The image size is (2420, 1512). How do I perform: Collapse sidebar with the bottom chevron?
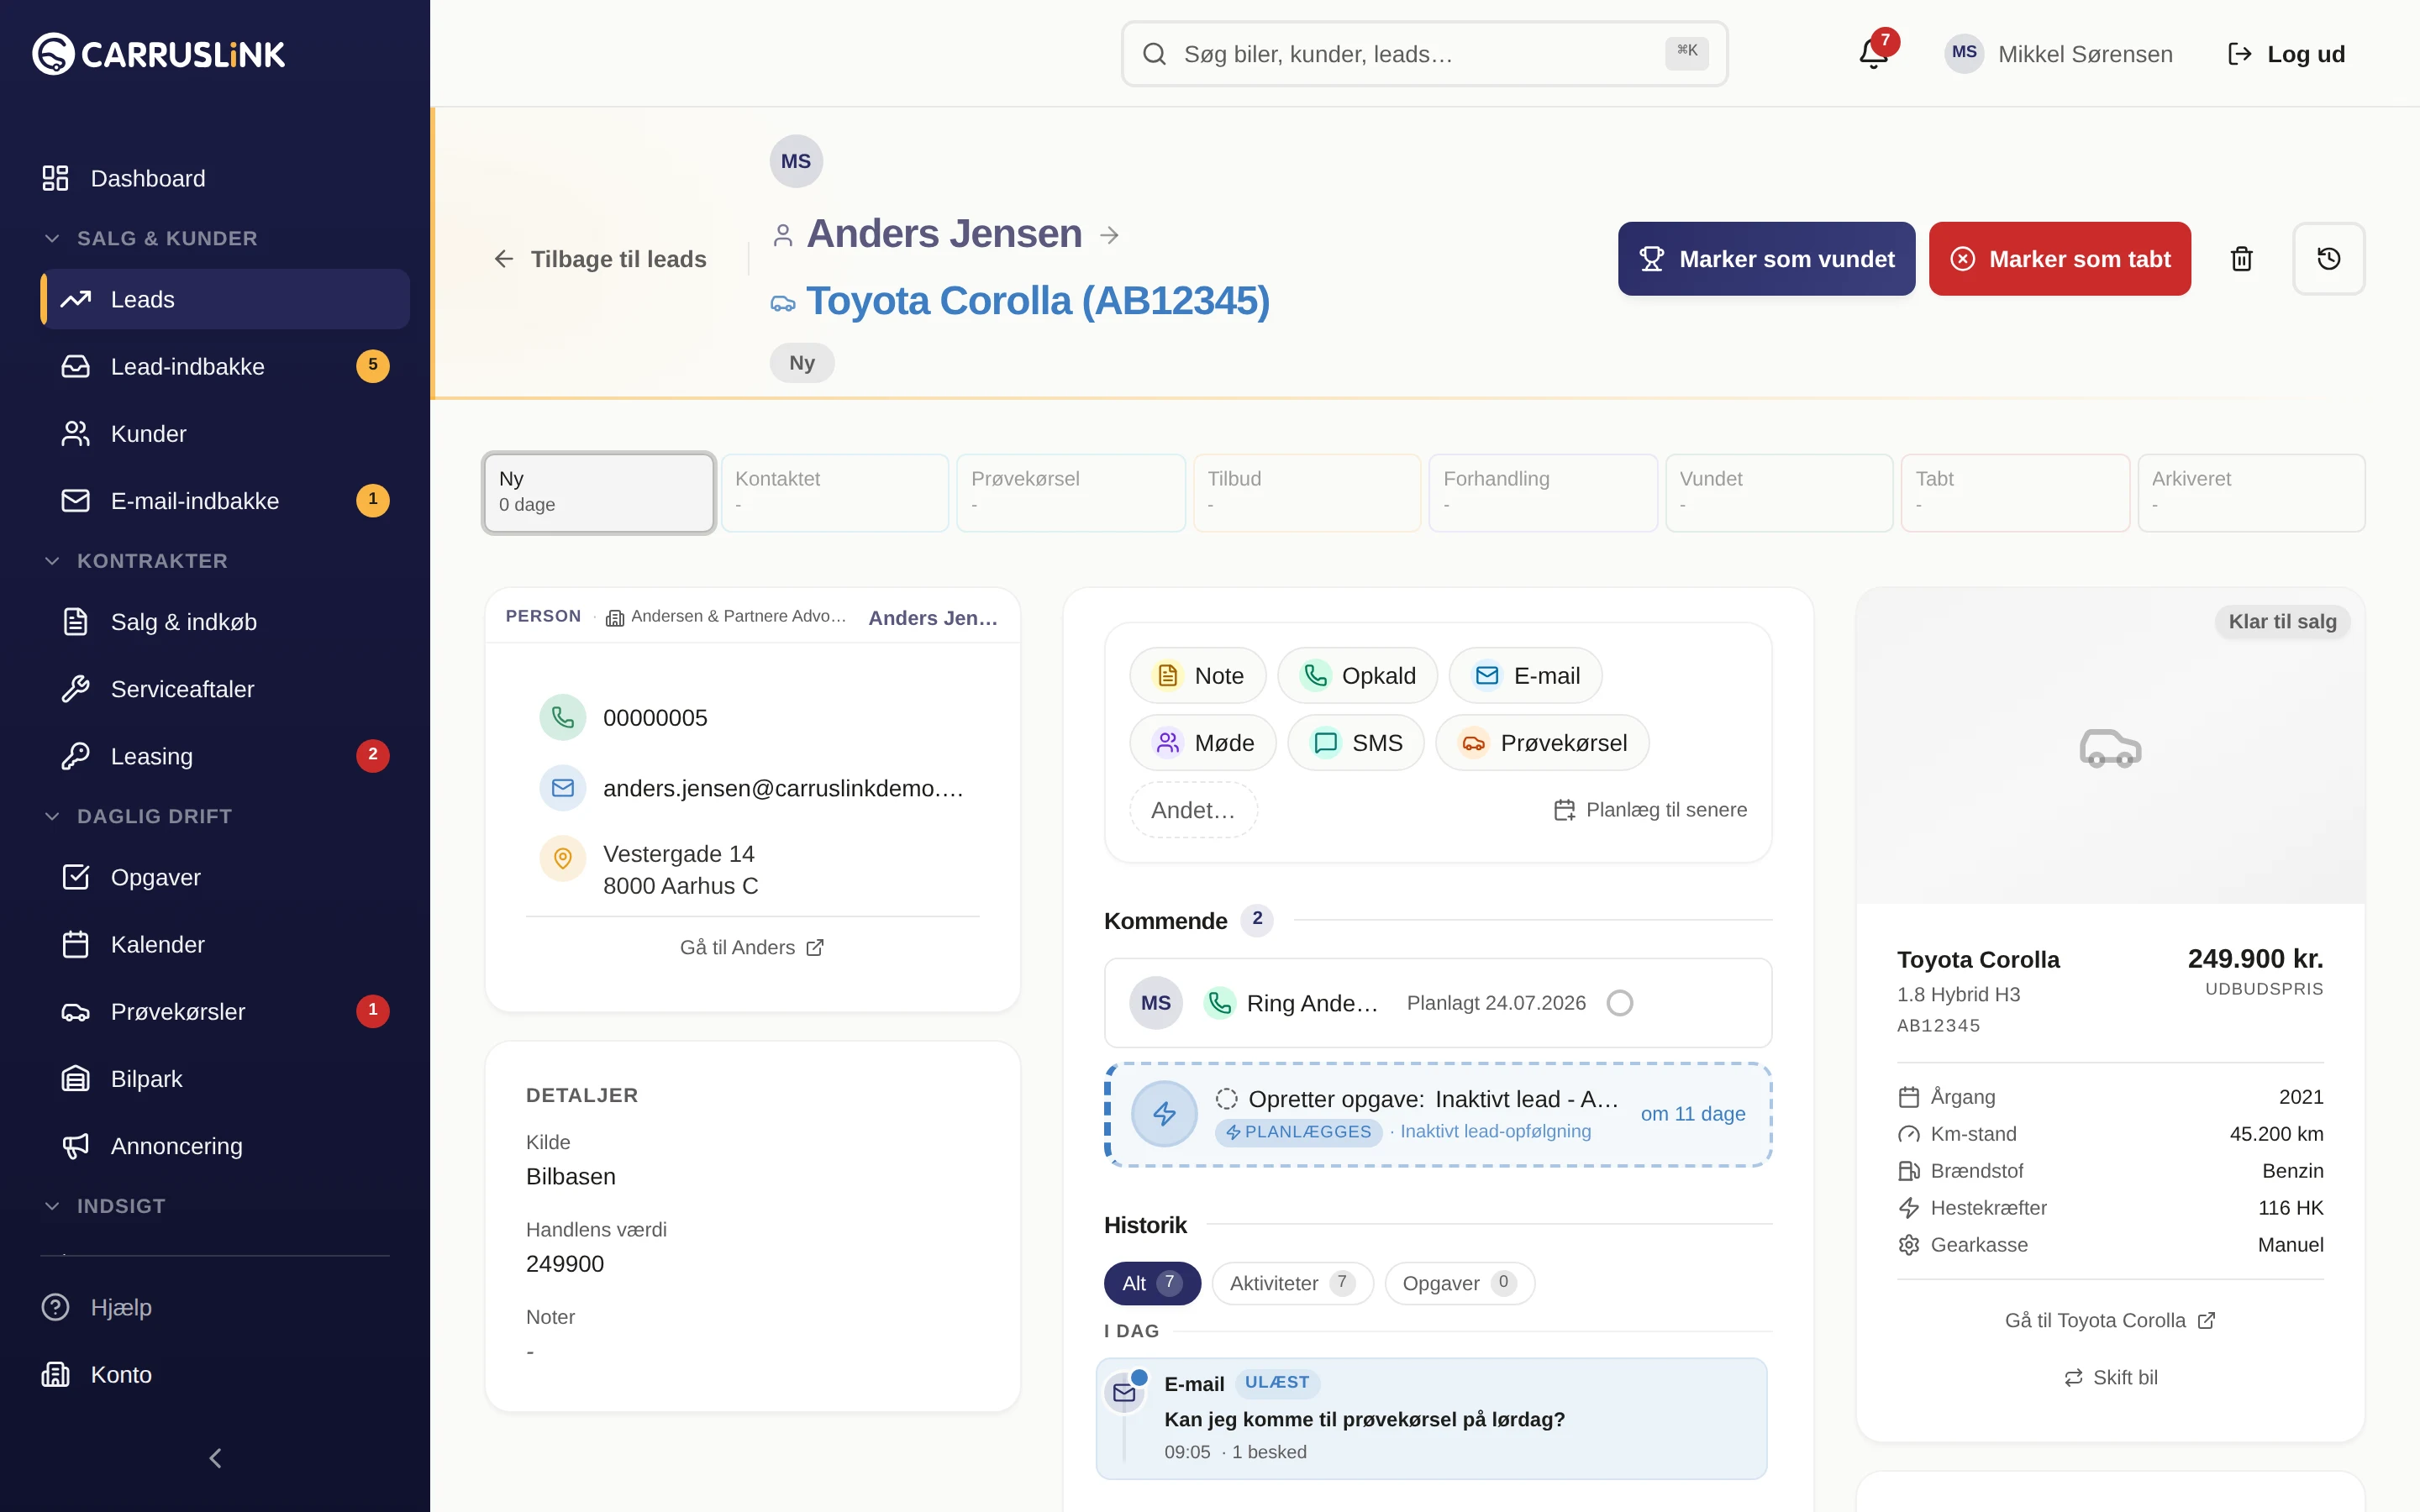coord(215,1458)
